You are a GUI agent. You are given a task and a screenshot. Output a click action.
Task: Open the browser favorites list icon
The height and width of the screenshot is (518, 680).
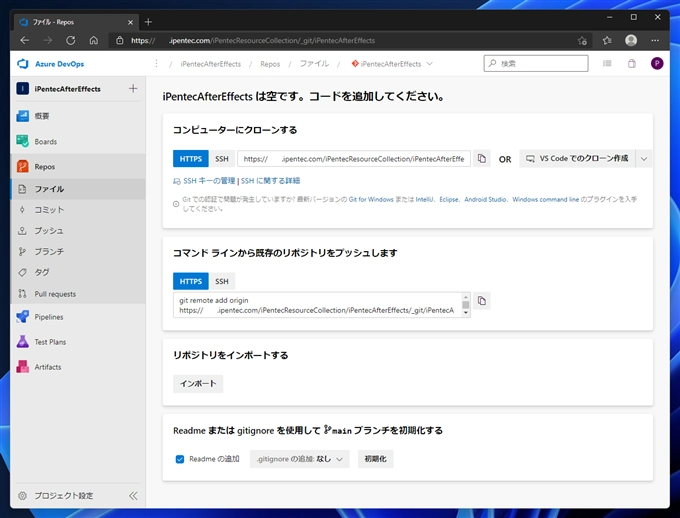[607, 40]
